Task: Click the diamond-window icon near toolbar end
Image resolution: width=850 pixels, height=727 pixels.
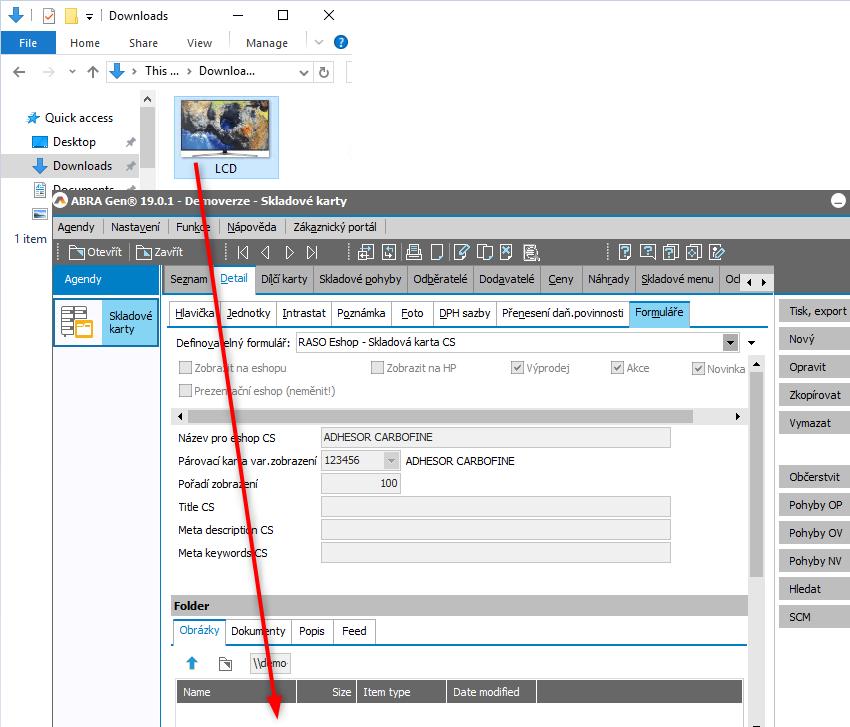Action: coord(694,252)
